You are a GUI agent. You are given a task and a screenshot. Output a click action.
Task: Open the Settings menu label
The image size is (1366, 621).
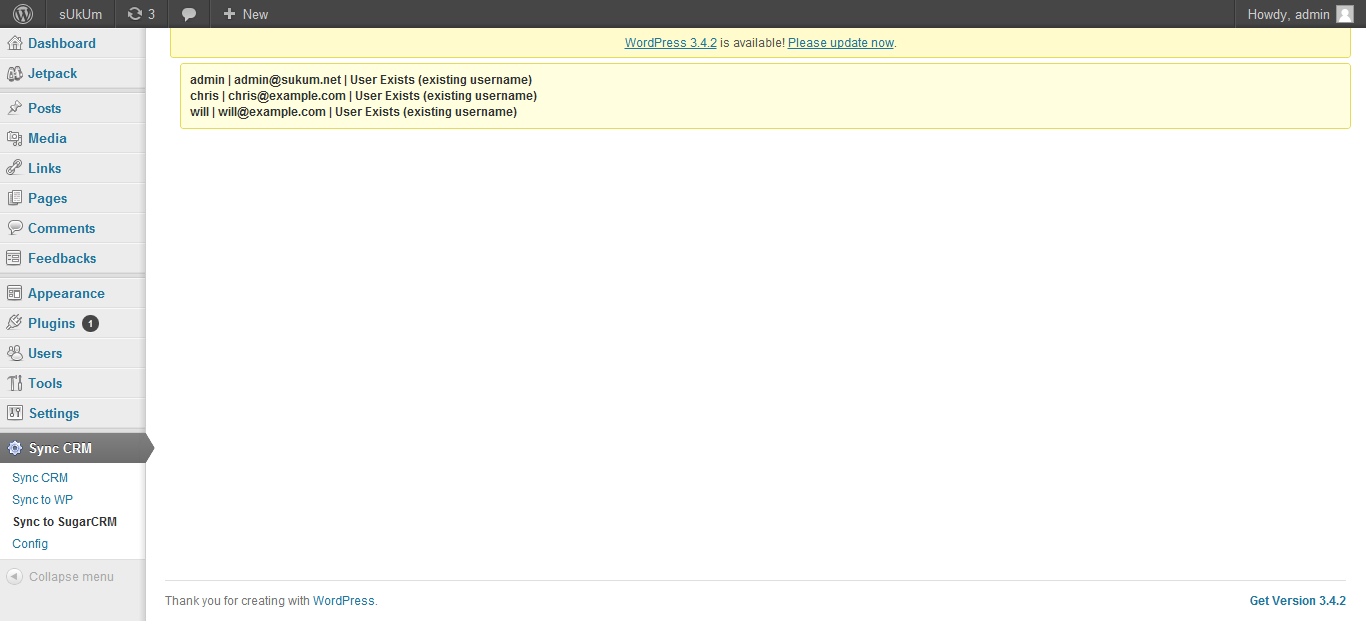coord(54,413)
